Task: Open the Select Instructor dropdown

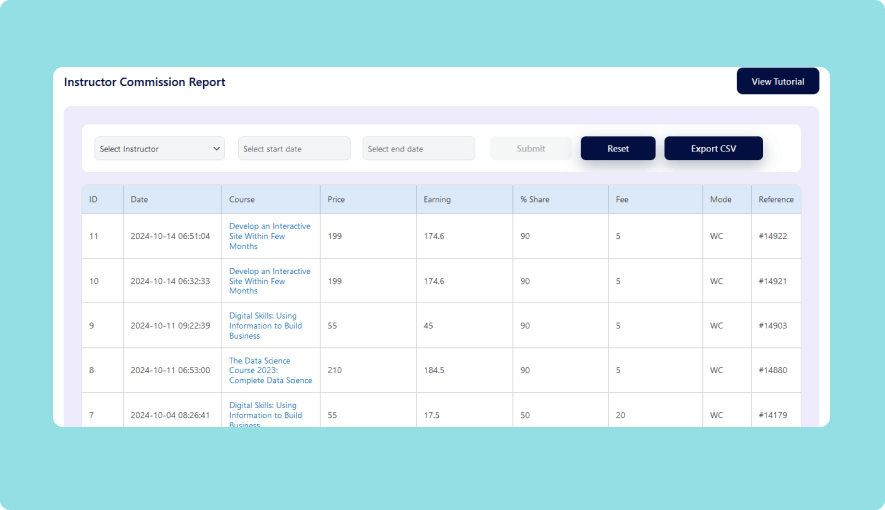Action: [x=160, y=149]
